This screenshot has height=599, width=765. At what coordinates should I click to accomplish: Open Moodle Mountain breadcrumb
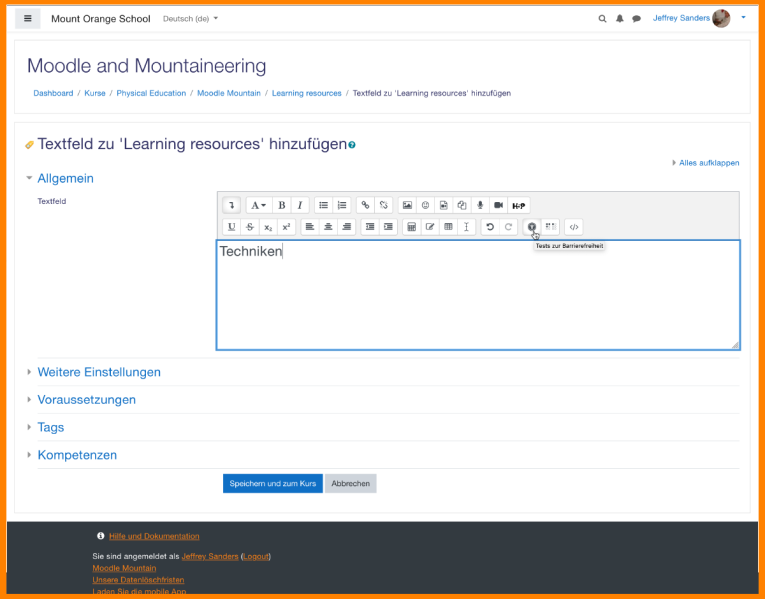[x=229, y=93]
